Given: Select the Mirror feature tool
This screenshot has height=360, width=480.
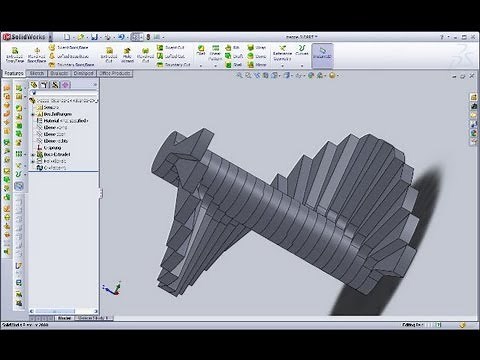Looking at the screenshot, I should coord(257,65).
